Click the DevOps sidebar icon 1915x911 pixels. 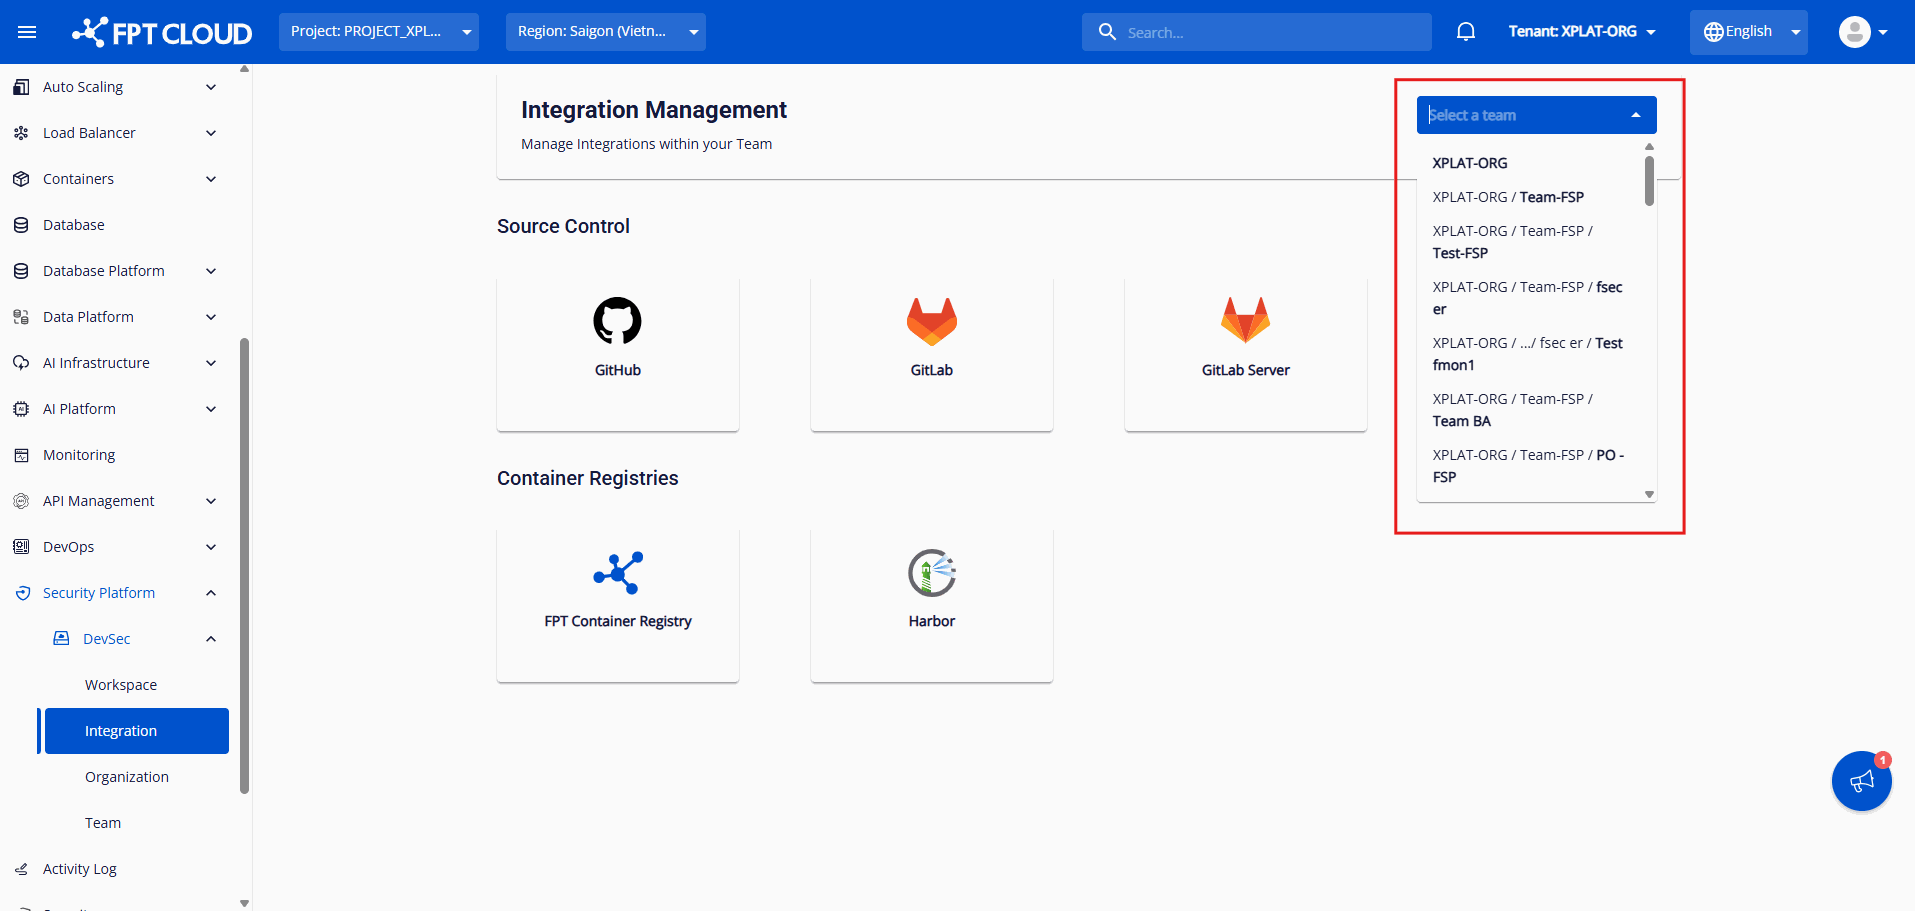pyautogui.click(x=21, y=547)
